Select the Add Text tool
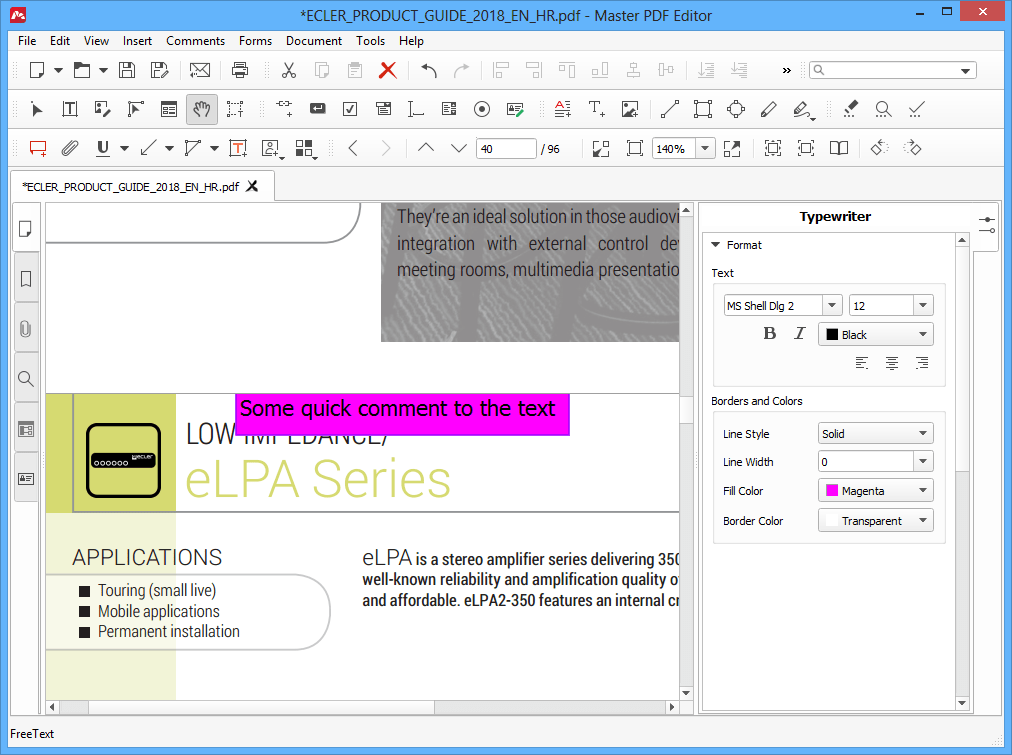The height and width of the screenshot is (755, 1012). 596,109
